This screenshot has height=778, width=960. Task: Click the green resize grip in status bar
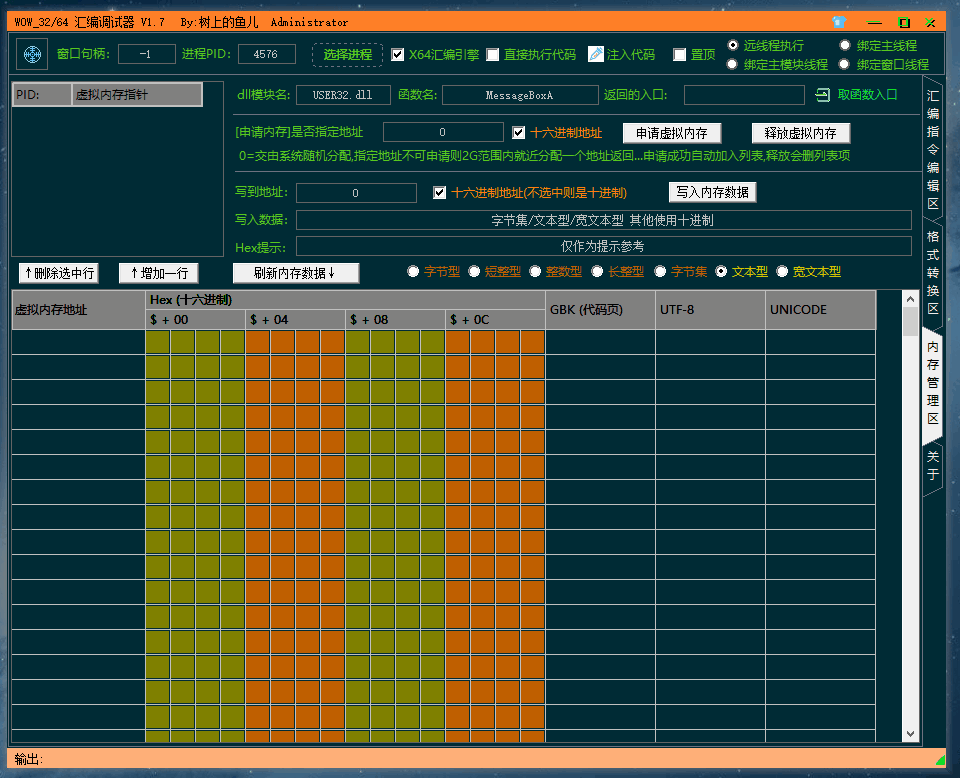point(940,760)
